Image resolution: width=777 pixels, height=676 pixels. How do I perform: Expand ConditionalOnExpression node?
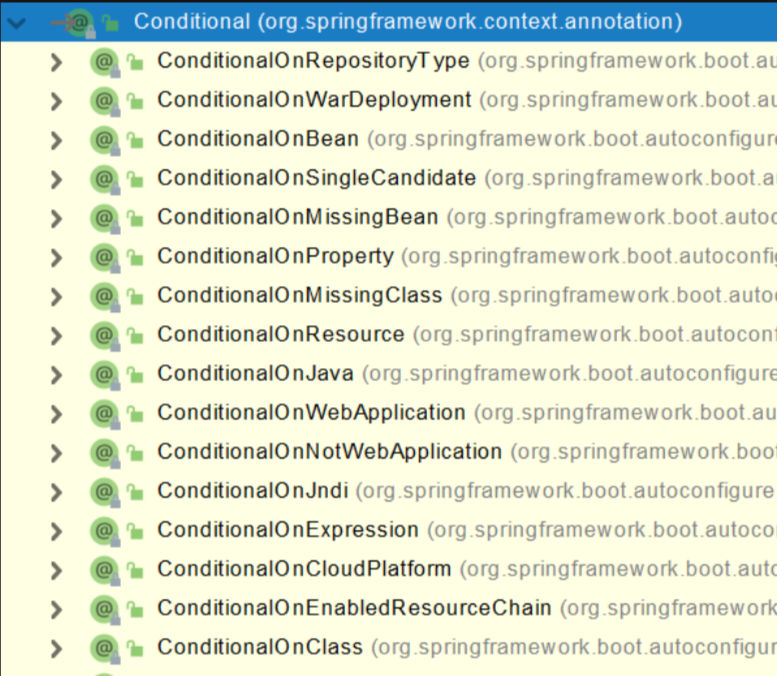click(x=56, y=532)
